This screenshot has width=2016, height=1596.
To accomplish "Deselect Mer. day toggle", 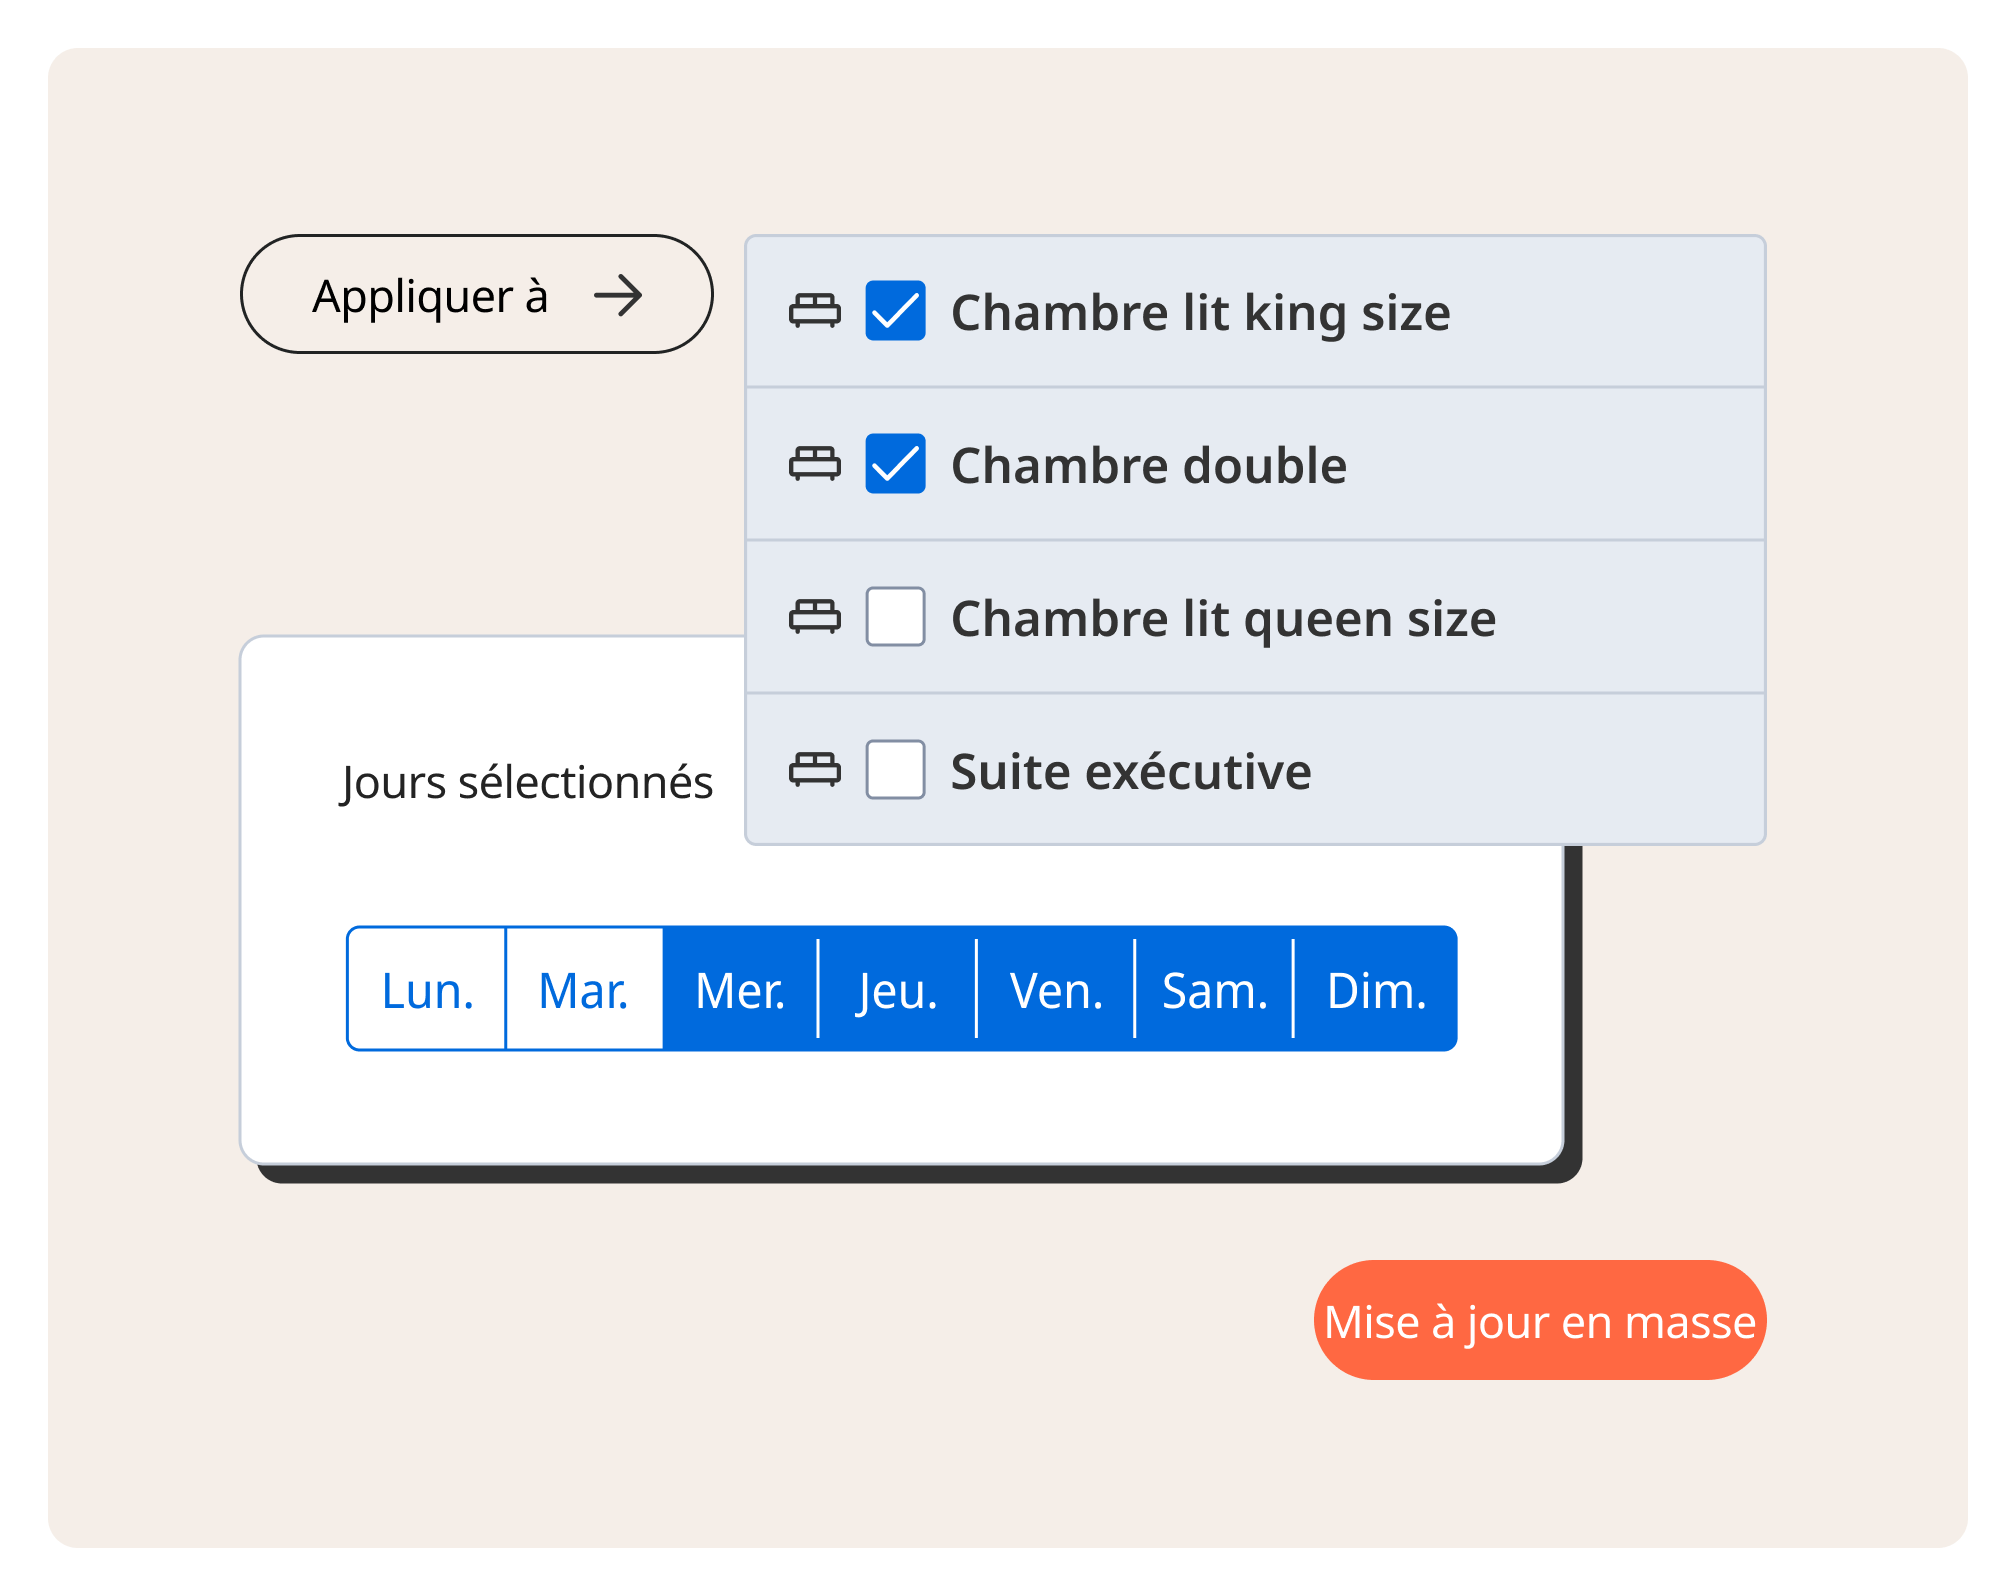I will [740, 990].
